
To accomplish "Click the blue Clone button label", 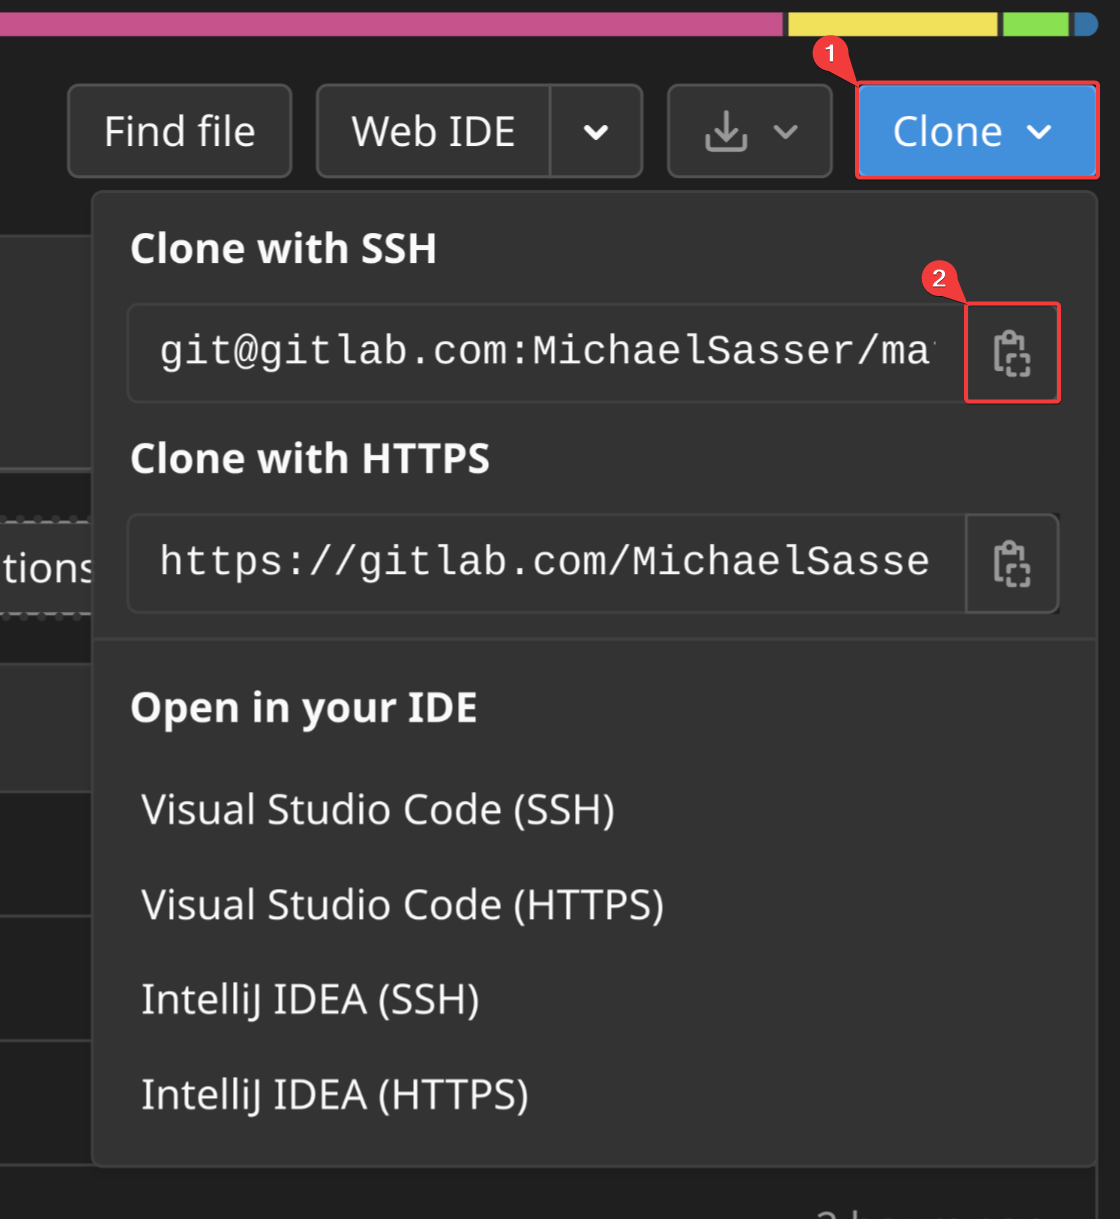I will click(x=947, y=131).
